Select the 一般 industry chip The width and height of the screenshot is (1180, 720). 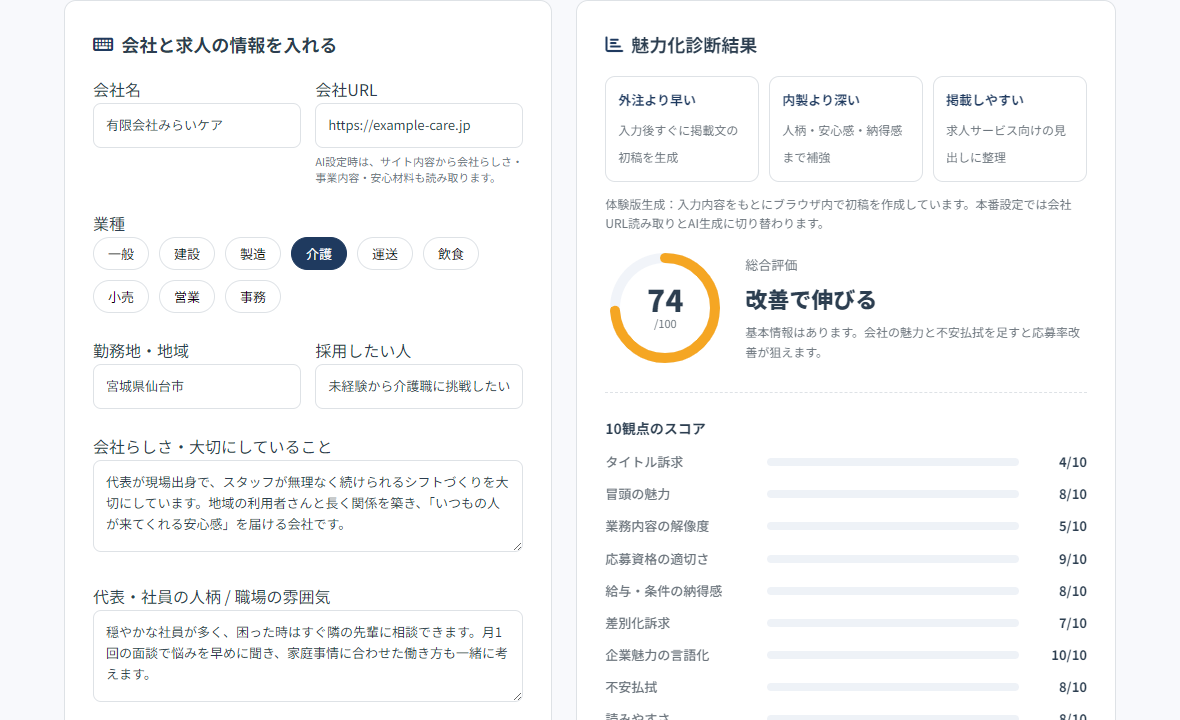point(121,254)
